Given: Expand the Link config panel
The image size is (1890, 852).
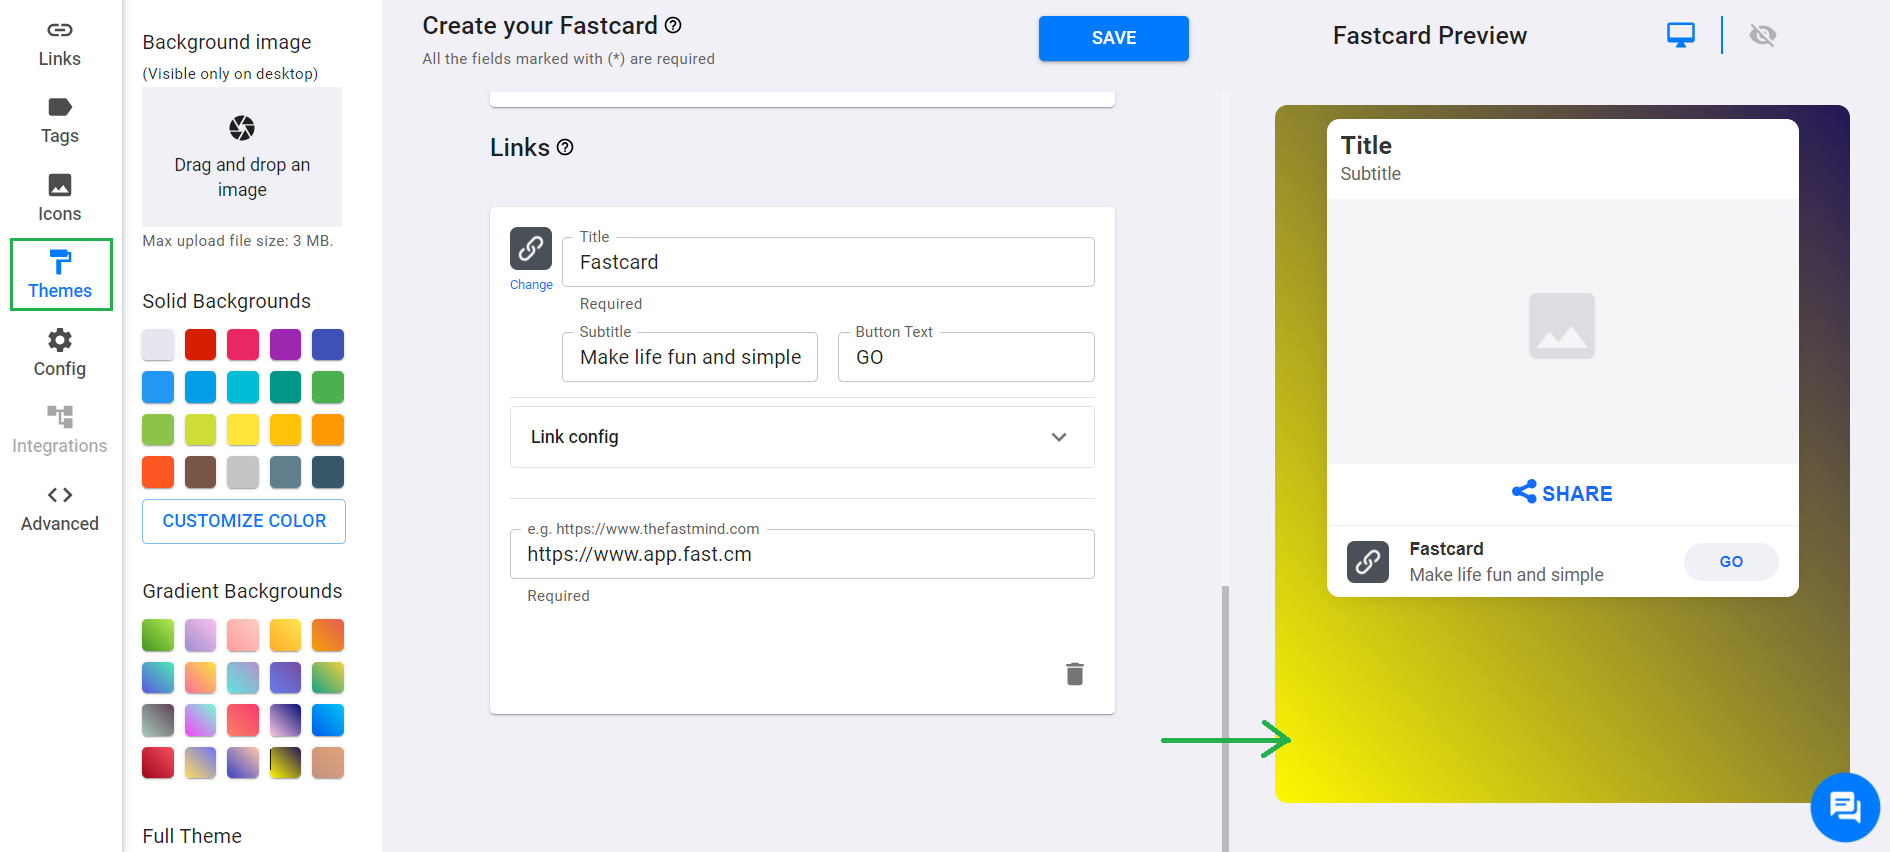Looking at the screenshot, I should click(802, 437).
